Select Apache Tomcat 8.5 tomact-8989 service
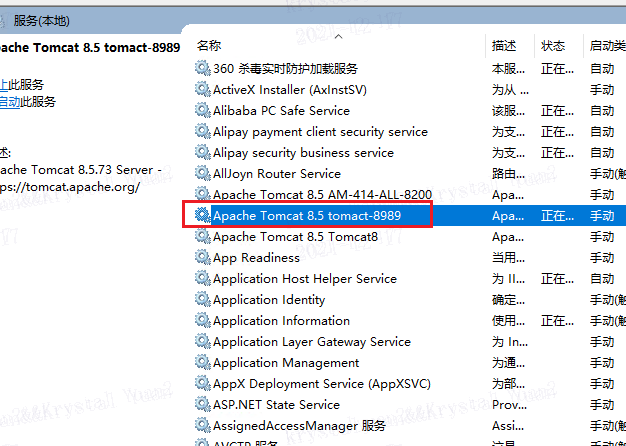 (x=307, y=216)
